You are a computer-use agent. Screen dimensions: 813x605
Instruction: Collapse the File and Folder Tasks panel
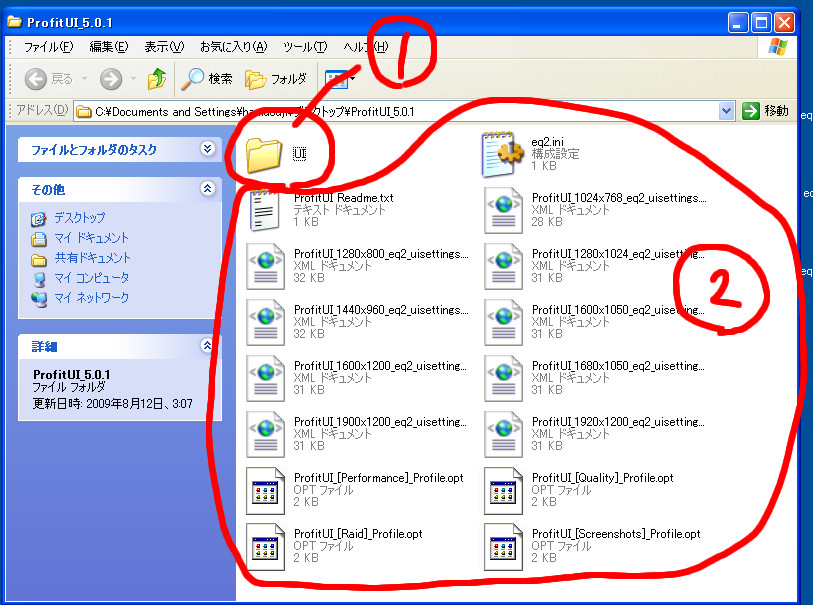point(207,149)
